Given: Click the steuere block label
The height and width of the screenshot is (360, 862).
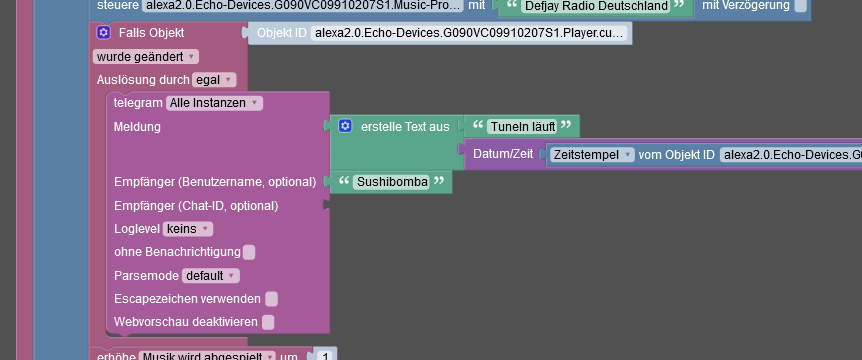Looking at the screenshot, I should (x=117, y=5).
